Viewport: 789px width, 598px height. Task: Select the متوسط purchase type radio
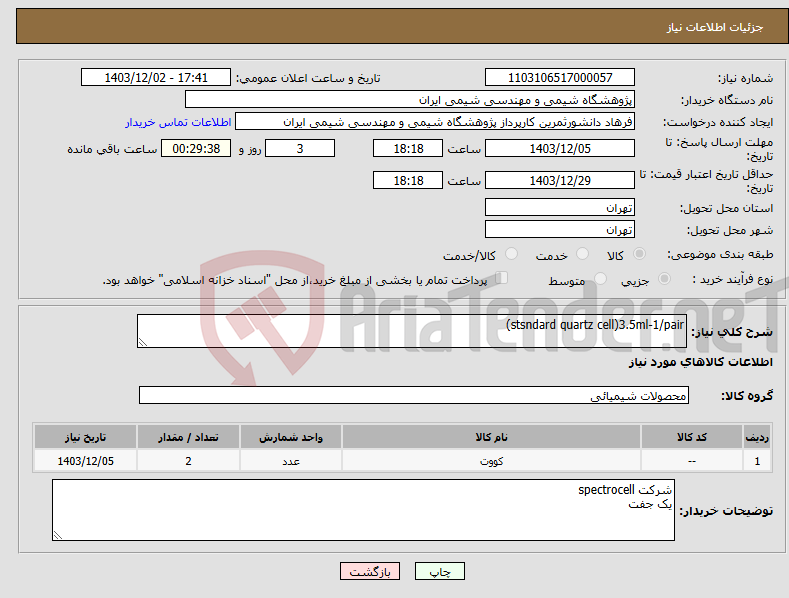[600, 278]
